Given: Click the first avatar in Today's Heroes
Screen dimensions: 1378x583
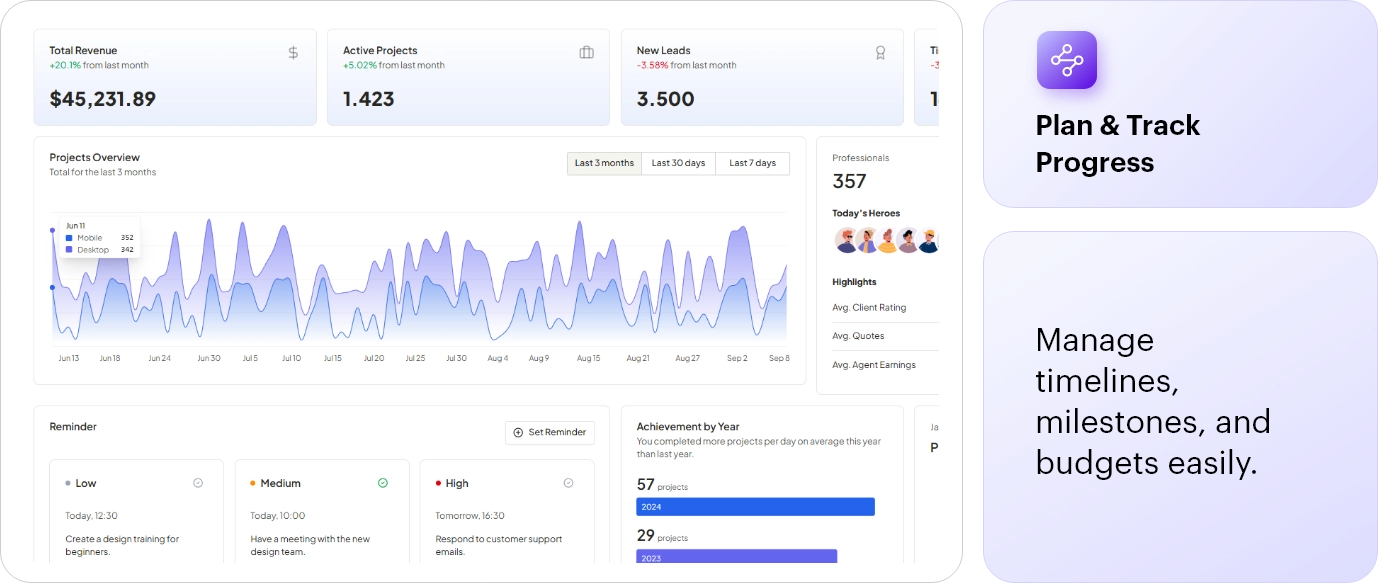Looking at the screenshot, I should click(x=846, y=240).
